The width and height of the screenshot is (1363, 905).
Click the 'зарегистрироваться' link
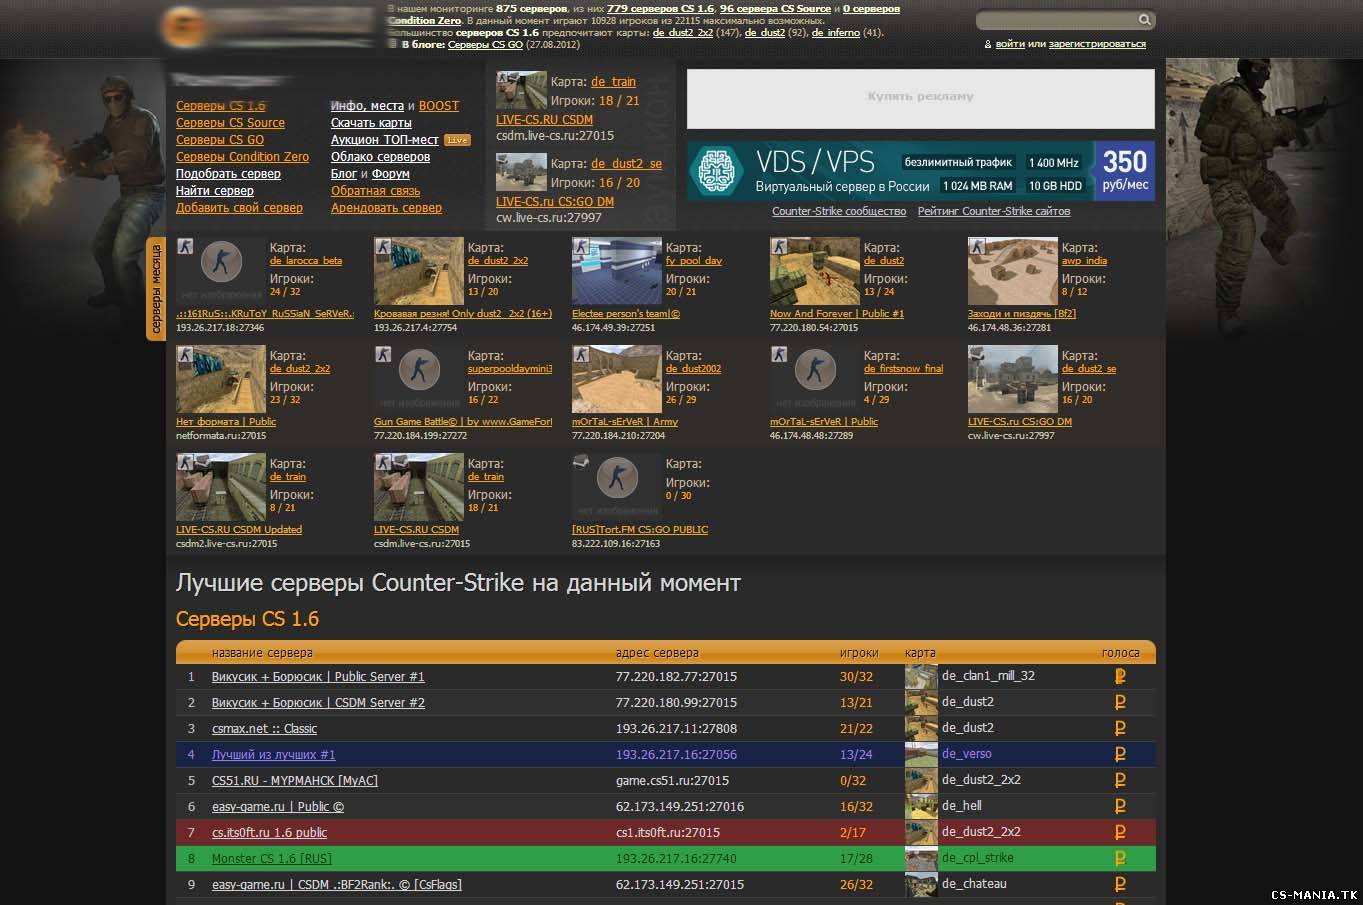coord(1097,44)
